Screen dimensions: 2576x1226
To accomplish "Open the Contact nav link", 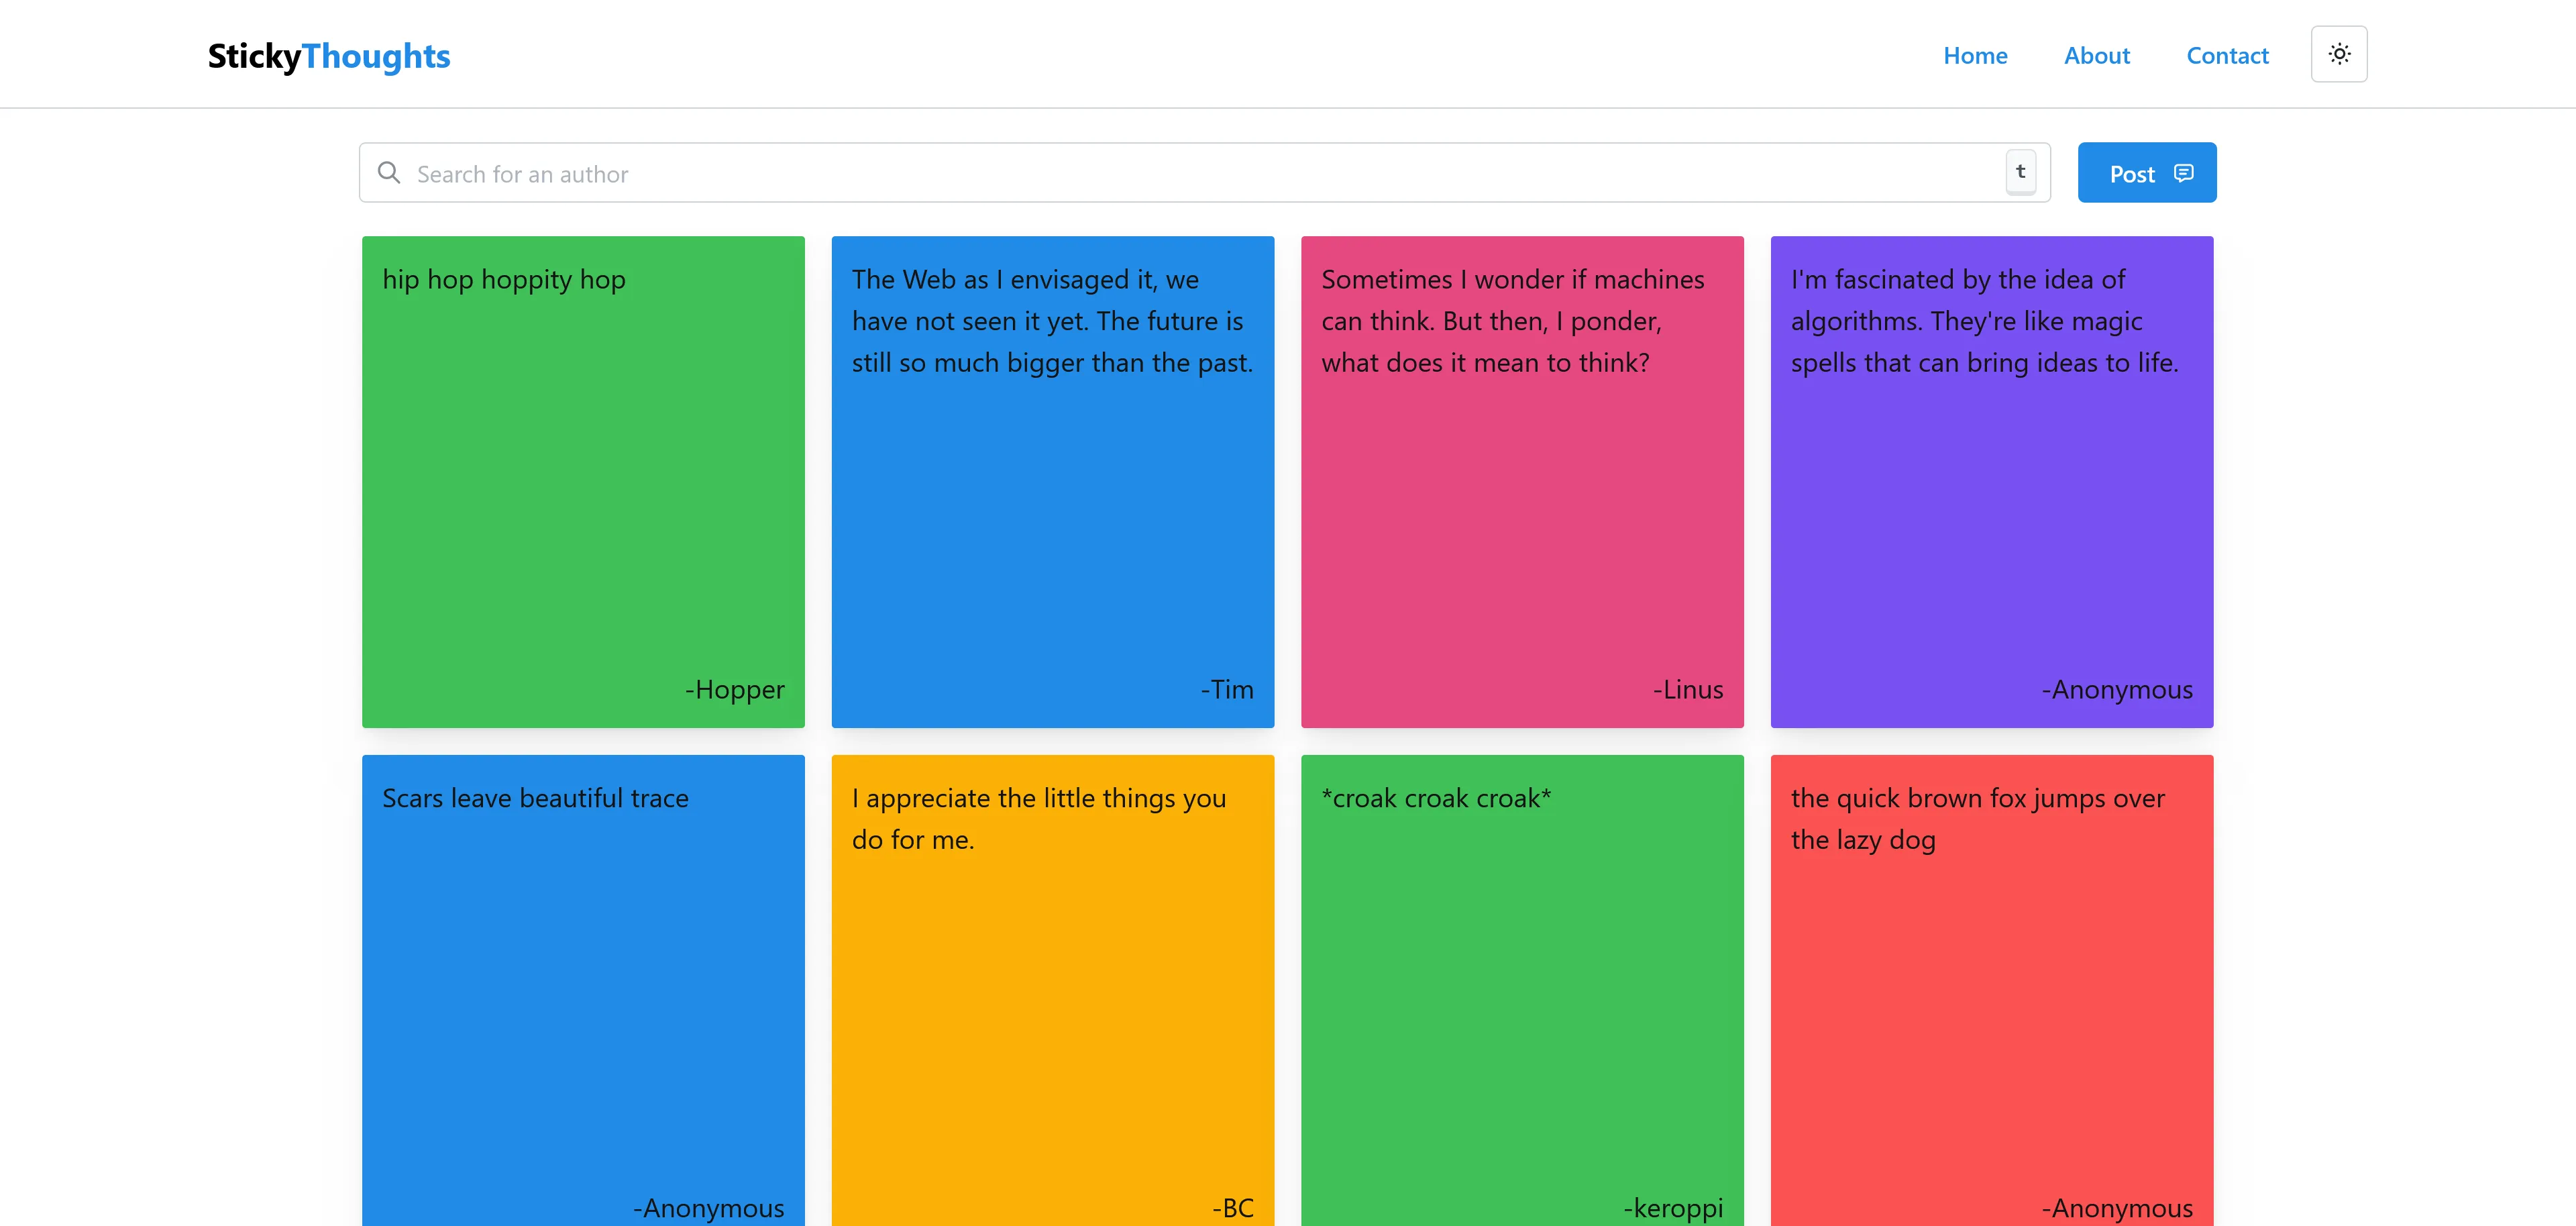I will click(x=2226, y=56).
